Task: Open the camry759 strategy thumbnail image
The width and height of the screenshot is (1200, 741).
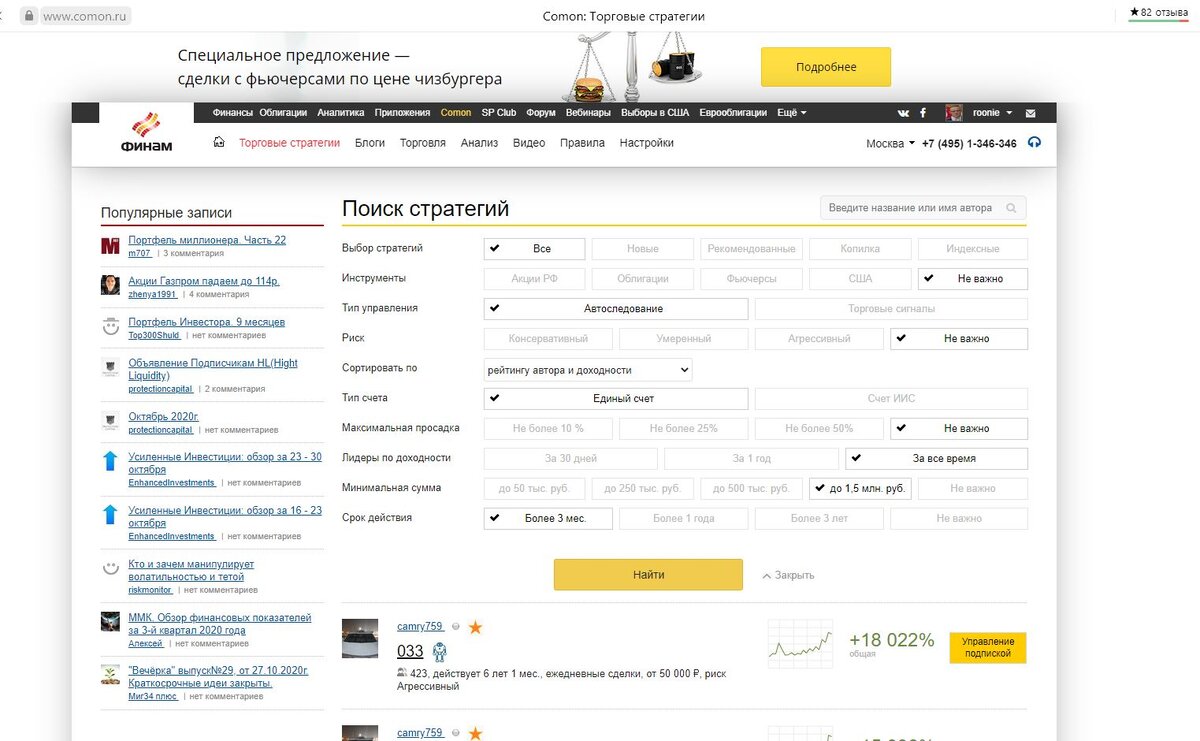Action: coord(360,638)
